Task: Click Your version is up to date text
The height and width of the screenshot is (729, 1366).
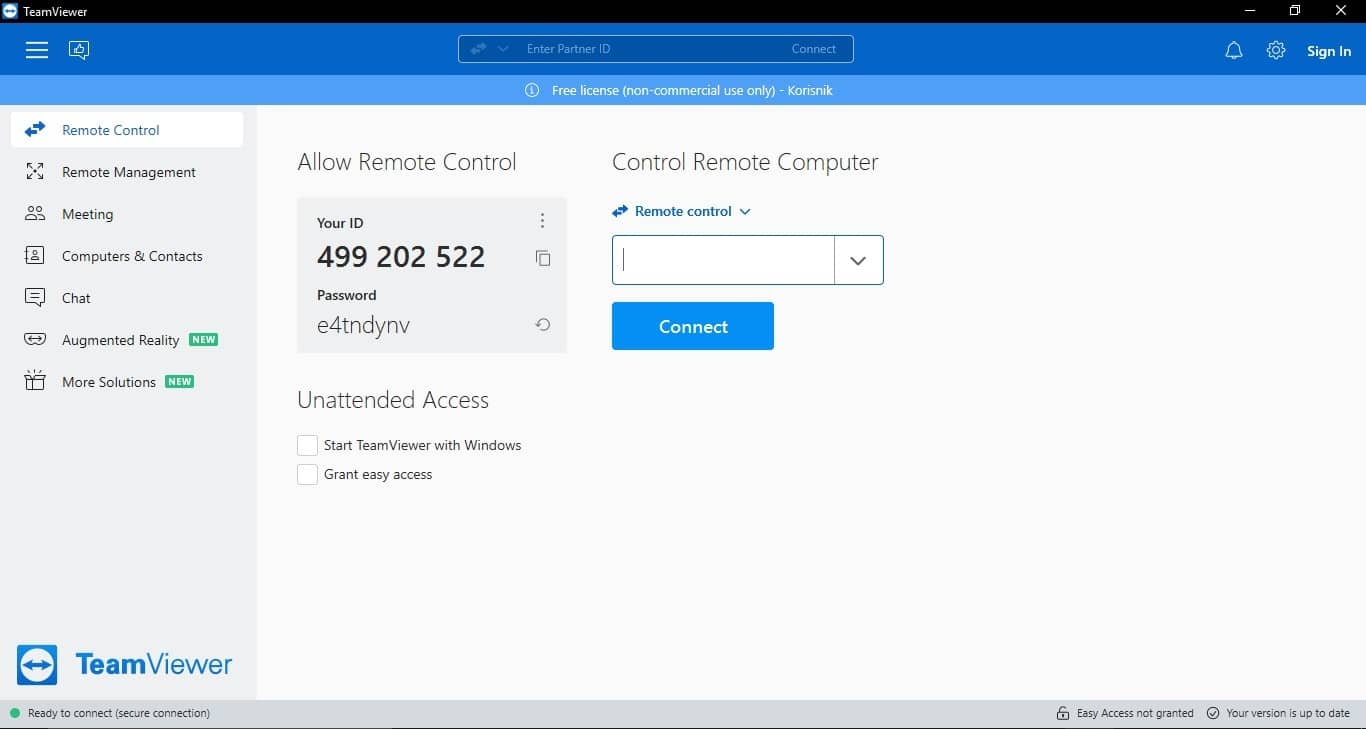Action: coord(1288,713)
